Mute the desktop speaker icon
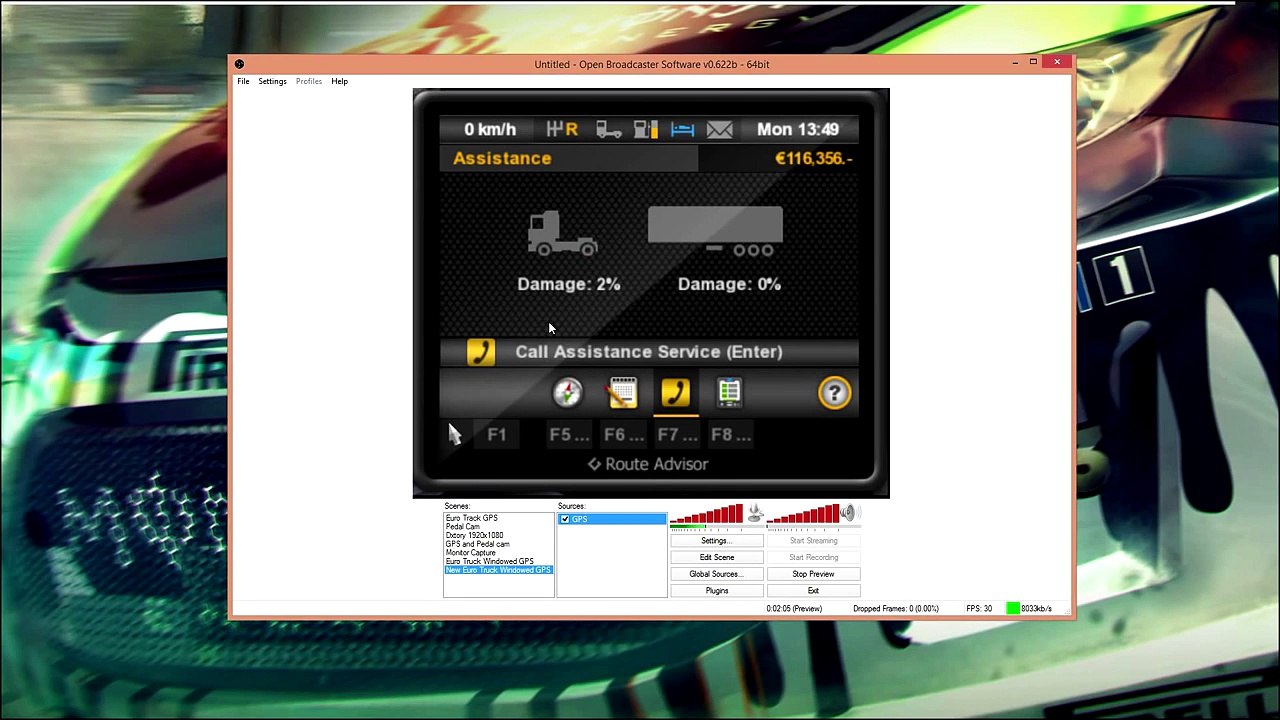The height and width of the screenshot is (720, 1280). tap(849, 514)
